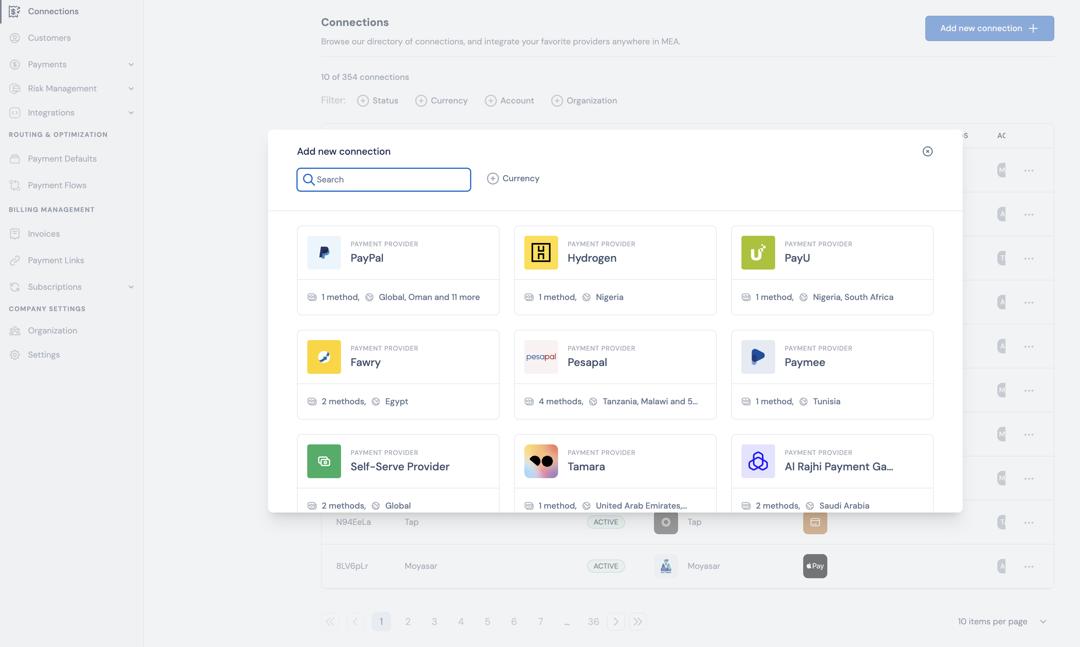Go to page 3 in pagination
Image resolution: width=1080 pixels, height=647 pixels.
pos(434,622)
